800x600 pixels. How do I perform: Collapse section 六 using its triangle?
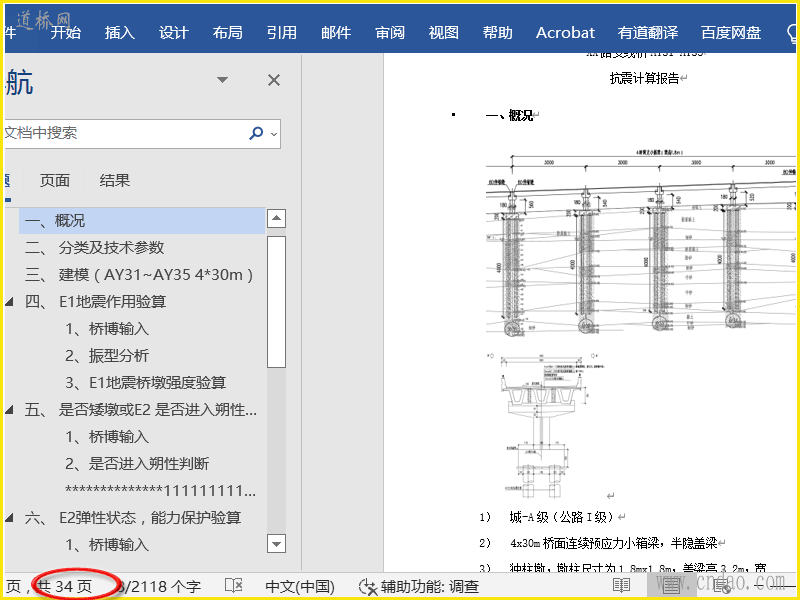[9, 518]
